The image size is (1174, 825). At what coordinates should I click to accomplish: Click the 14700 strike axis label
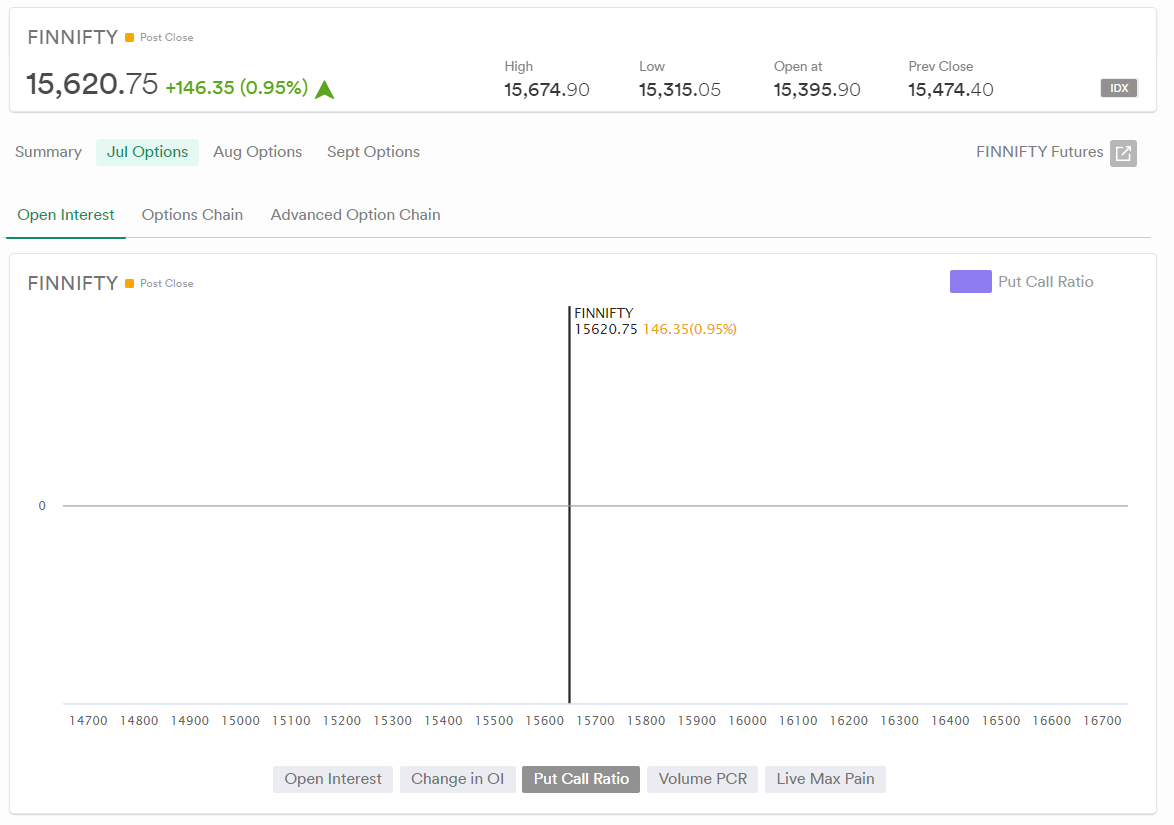[x=88, y=721]
